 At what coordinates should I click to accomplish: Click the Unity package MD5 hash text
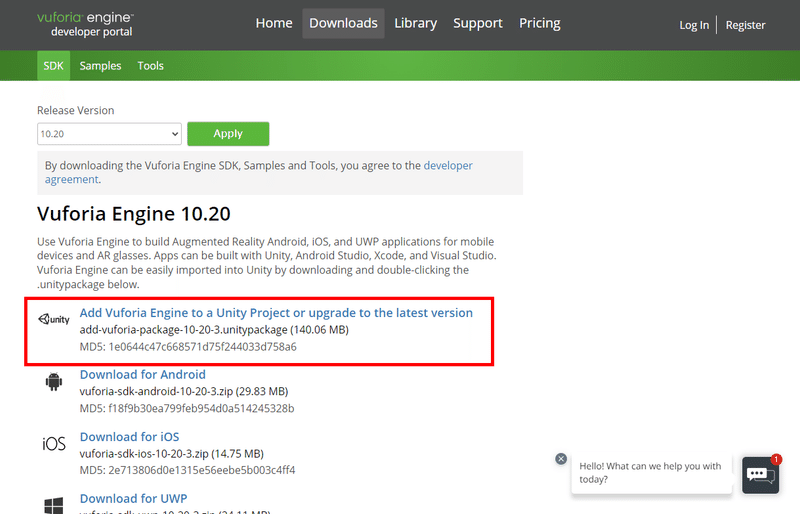[x=188, y=347]
